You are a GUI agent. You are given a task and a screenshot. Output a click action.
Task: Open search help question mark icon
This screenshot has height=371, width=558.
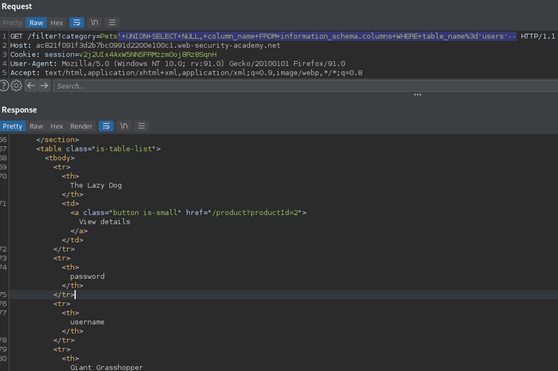pos(4,86)
